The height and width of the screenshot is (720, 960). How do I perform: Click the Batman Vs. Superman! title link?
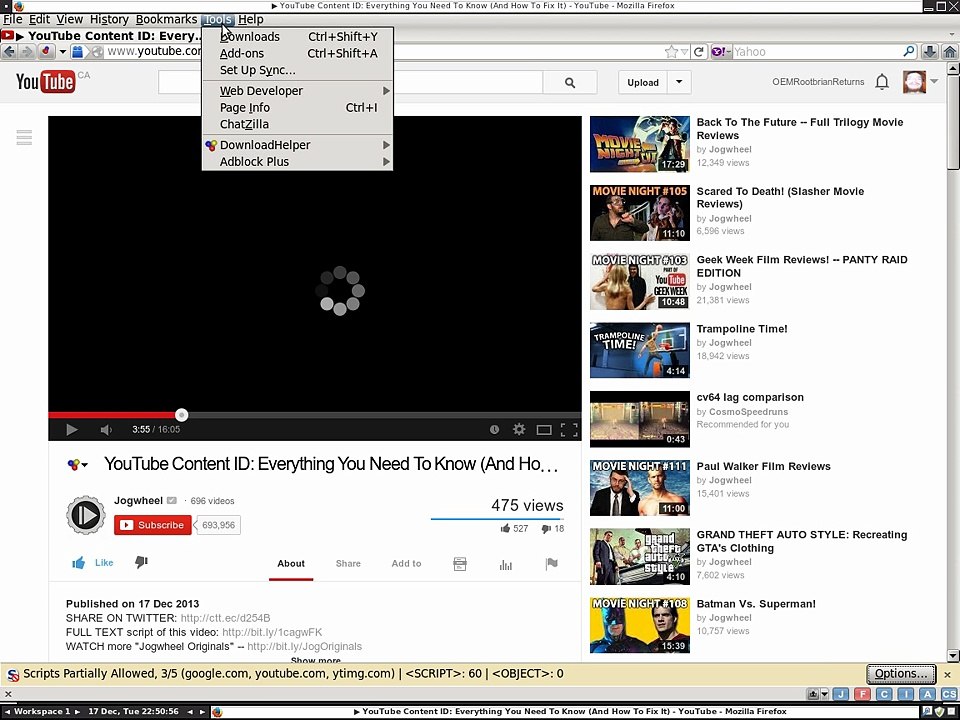click(x=756, y=604)
